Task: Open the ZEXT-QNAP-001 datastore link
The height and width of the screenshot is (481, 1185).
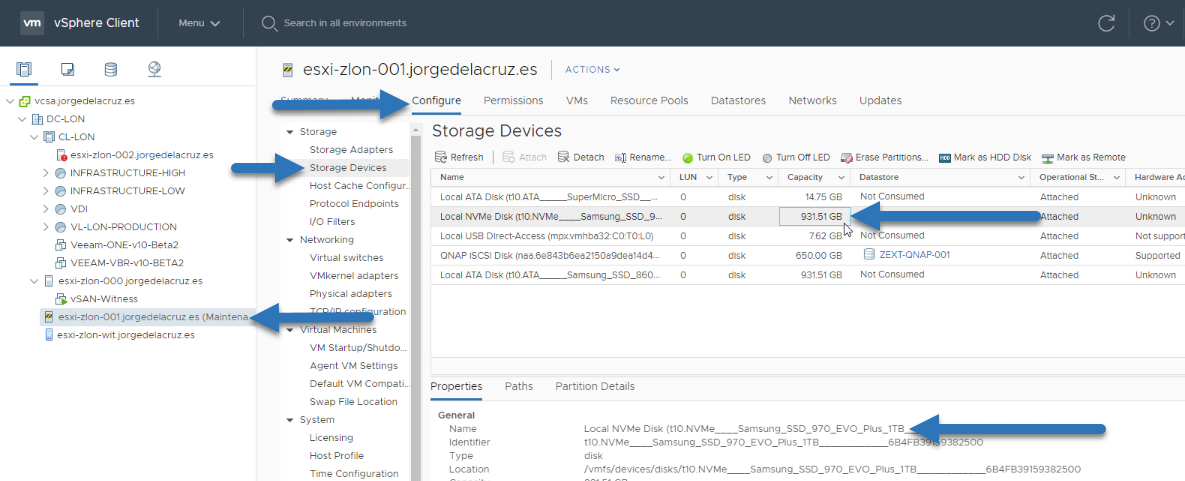Action: (914, 255)
